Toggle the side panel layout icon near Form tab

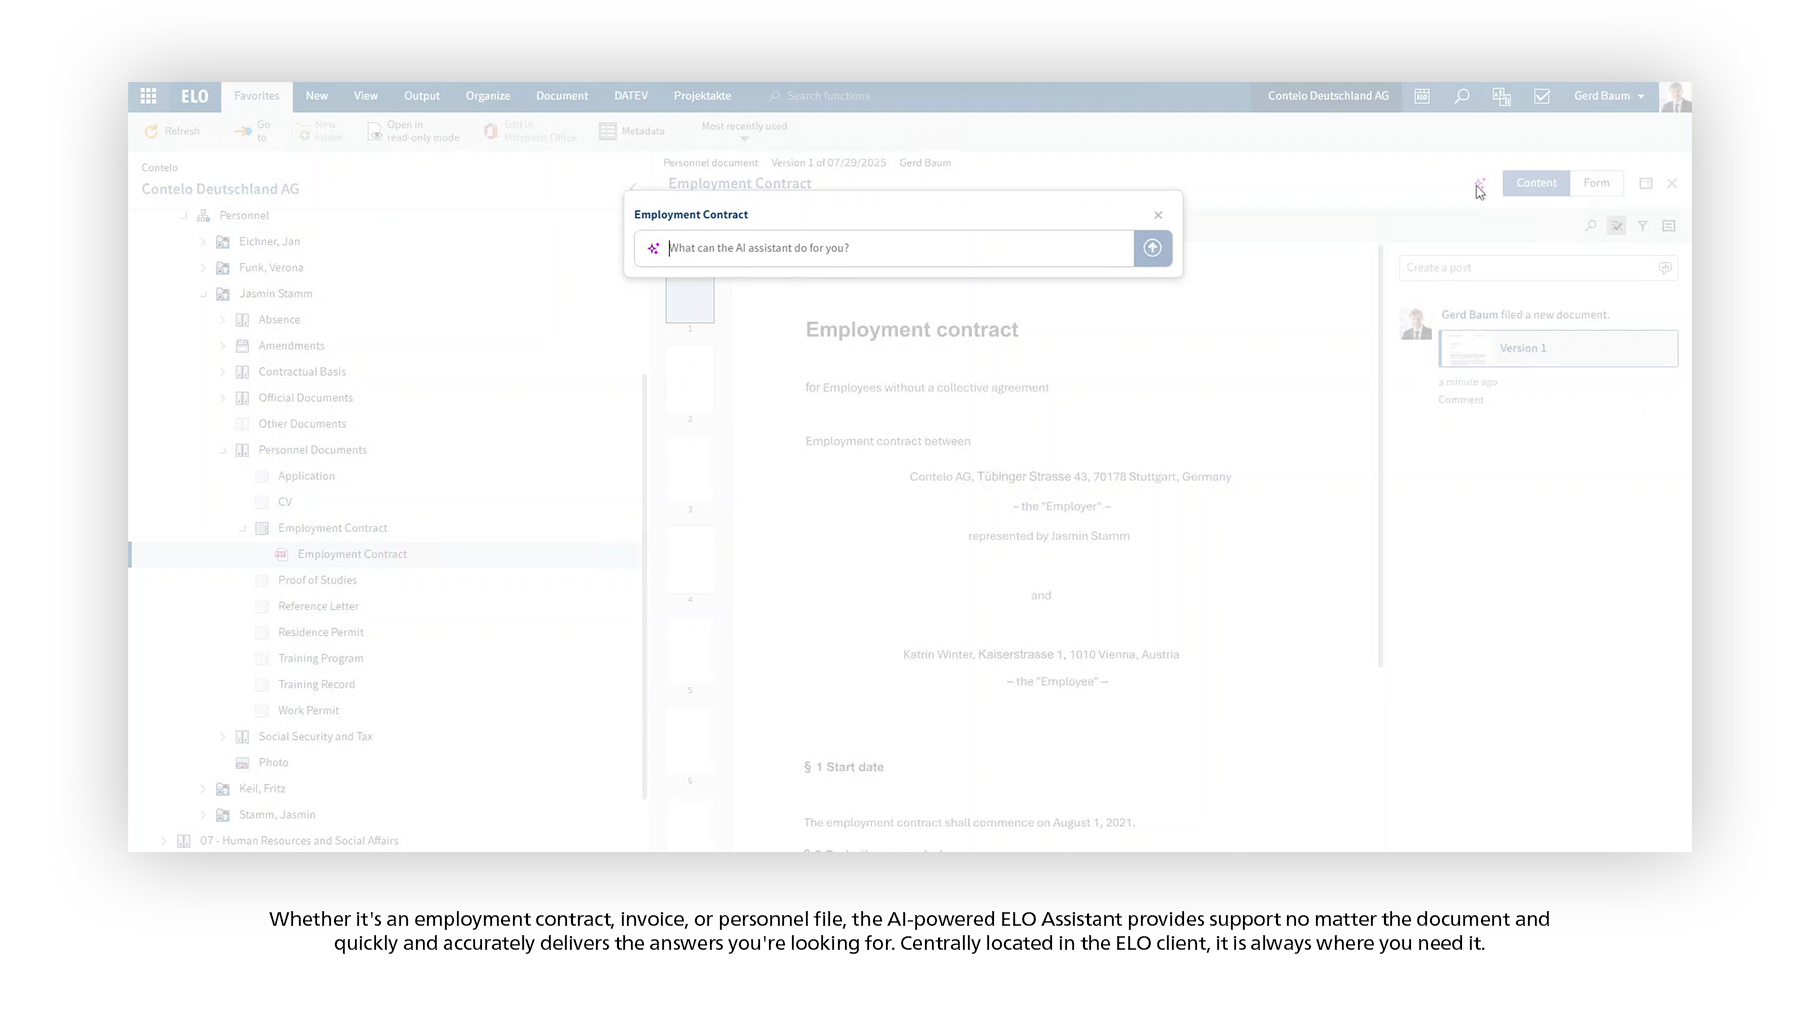tap(1646, 183)
